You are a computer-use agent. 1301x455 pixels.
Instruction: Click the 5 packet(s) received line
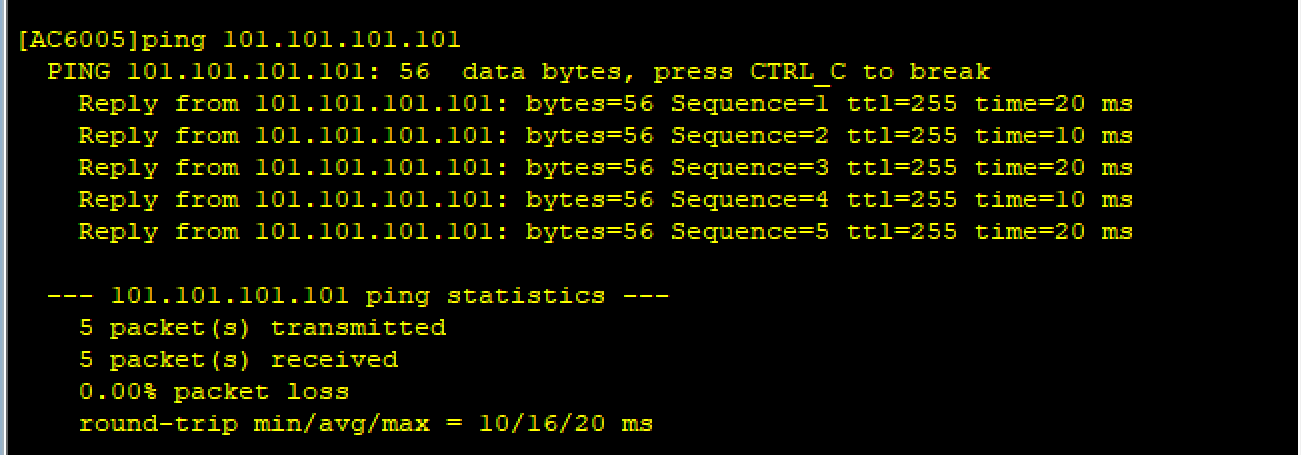point(238,360)
